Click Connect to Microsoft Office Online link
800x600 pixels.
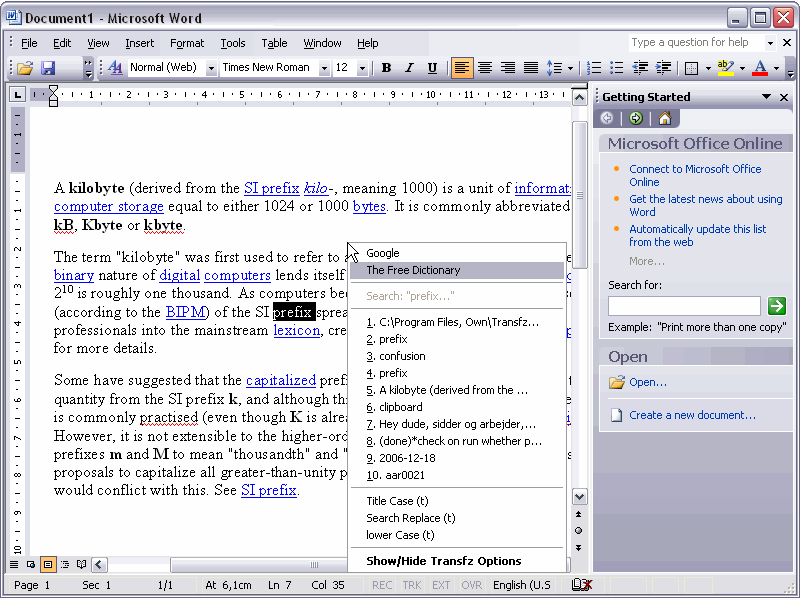click(695, 176)
